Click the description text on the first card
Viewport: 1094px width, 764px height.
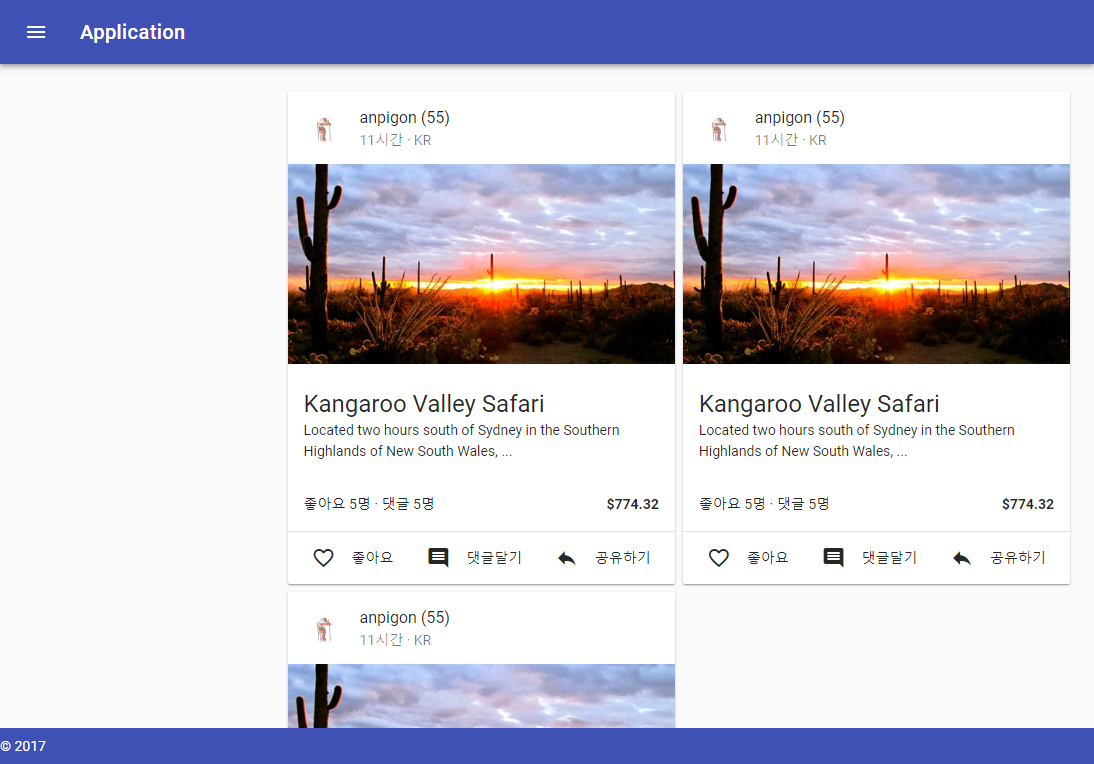pyautogui.click(x=461, y=441)
